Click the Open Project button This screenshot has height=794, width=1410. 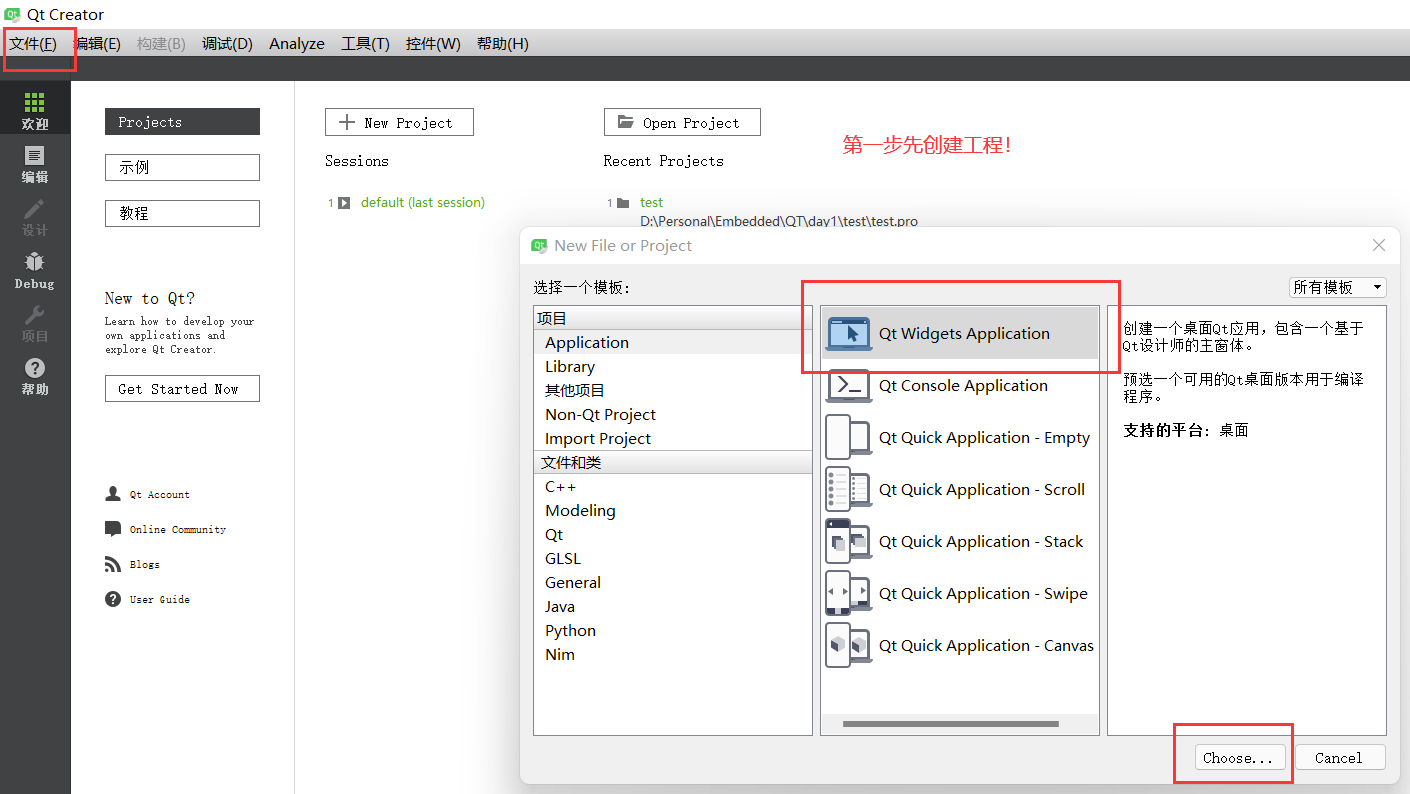tap(682, 122)
